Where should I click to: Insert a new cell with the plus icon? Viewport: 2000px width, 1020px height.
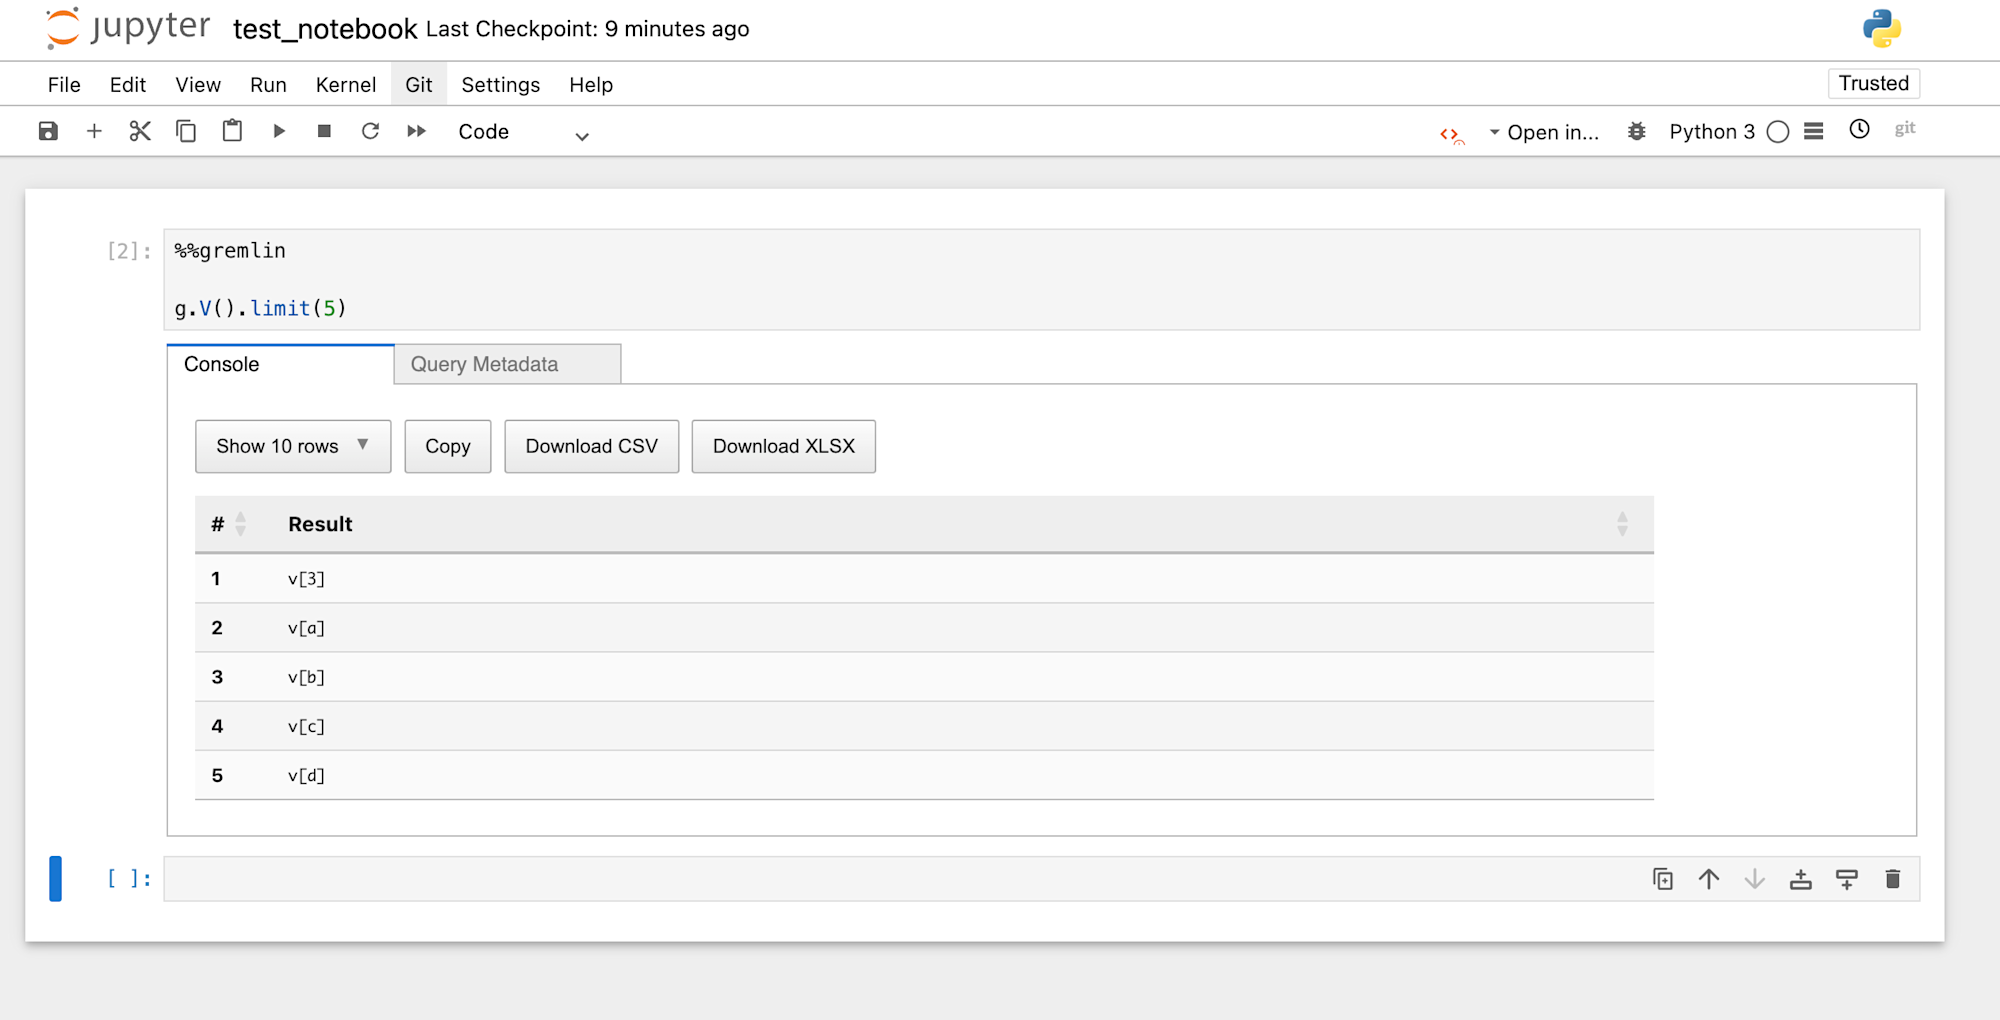94,131
